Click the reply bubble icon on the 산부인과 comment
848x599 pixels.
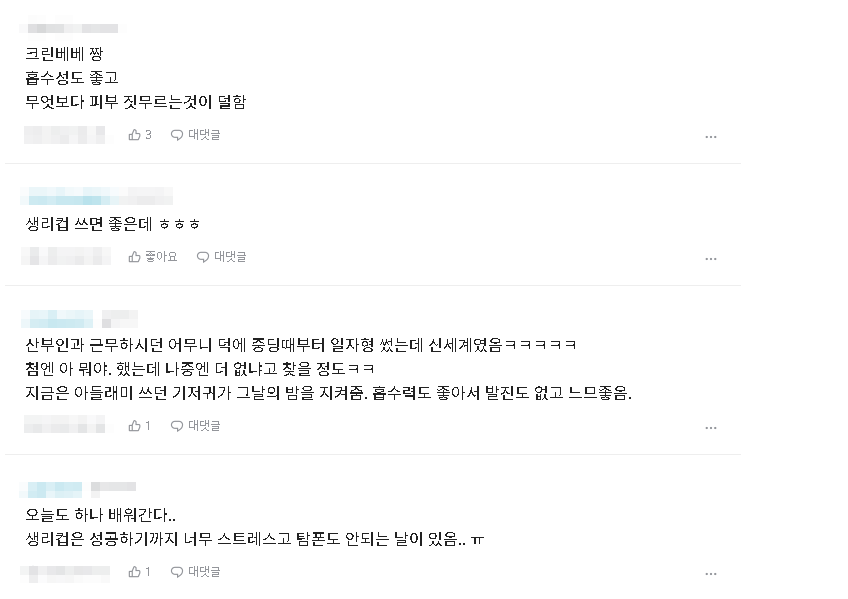tap(177, 426)
